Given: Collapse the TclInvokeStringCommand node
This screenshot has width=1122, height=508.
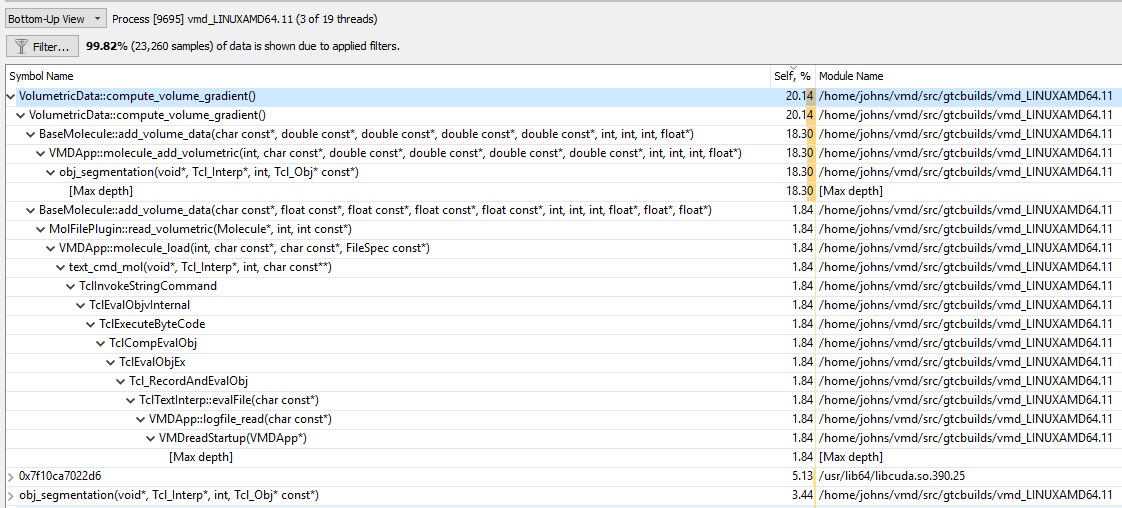Looking at the screenshot, I should 70,286.
